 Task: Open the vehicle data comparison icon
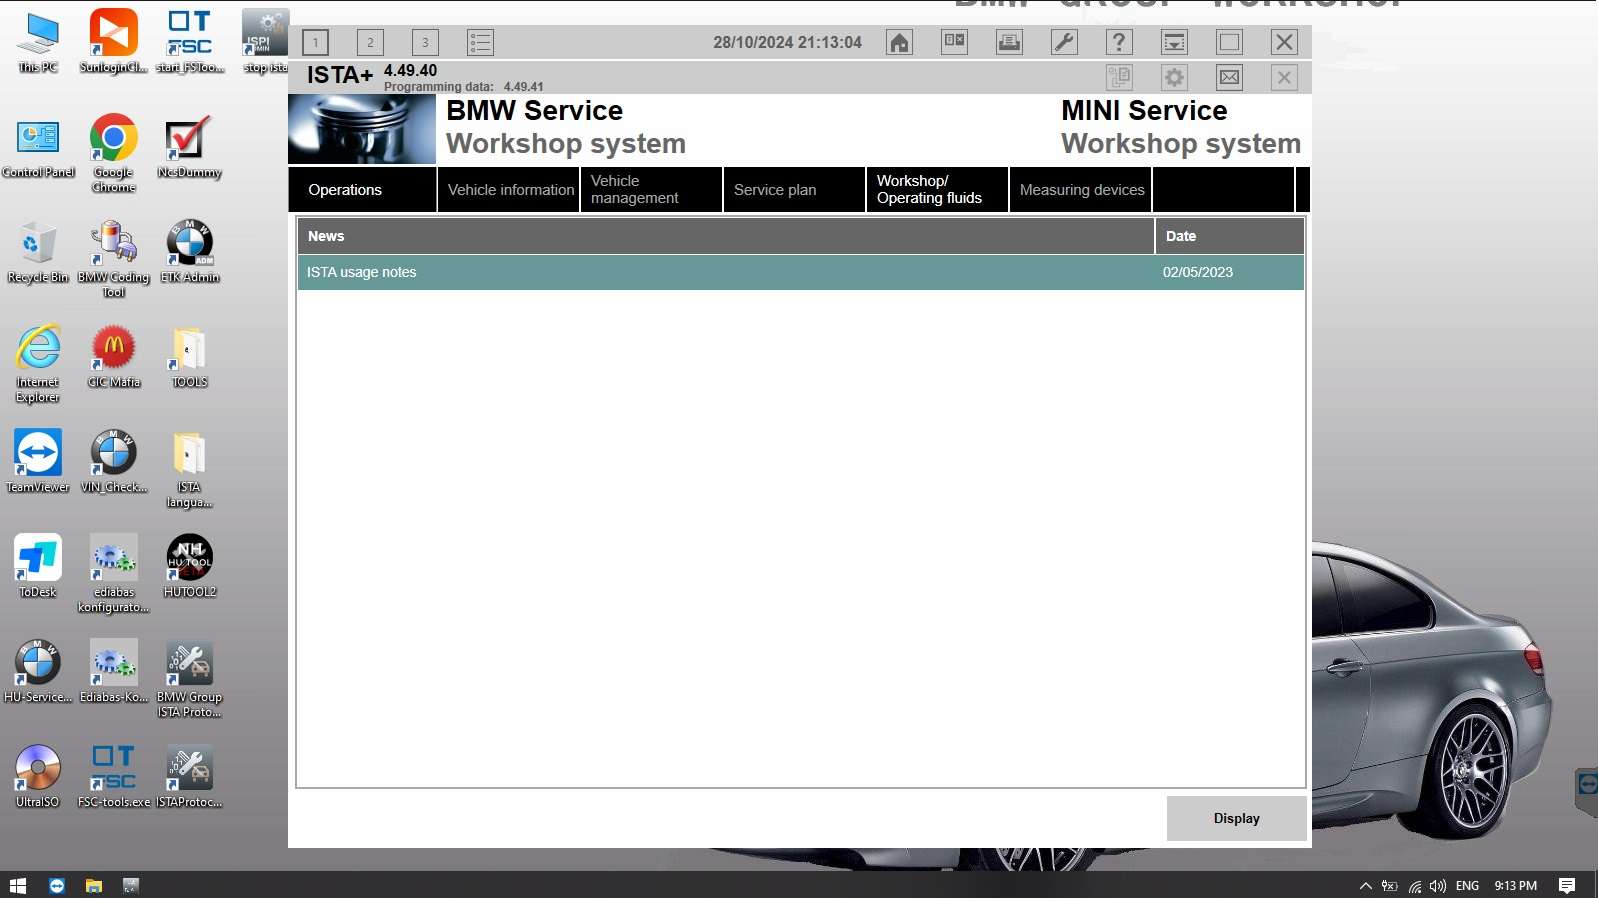[955, 42]
